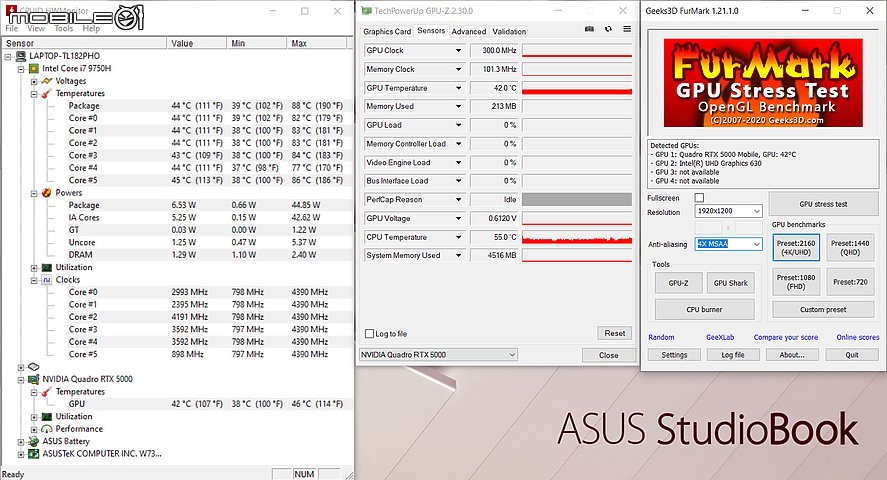This screenshot has height=480, width=887.
Task: Open the Memory Clock sensor dropdown arrow
Action: click(x=458, y=69)
